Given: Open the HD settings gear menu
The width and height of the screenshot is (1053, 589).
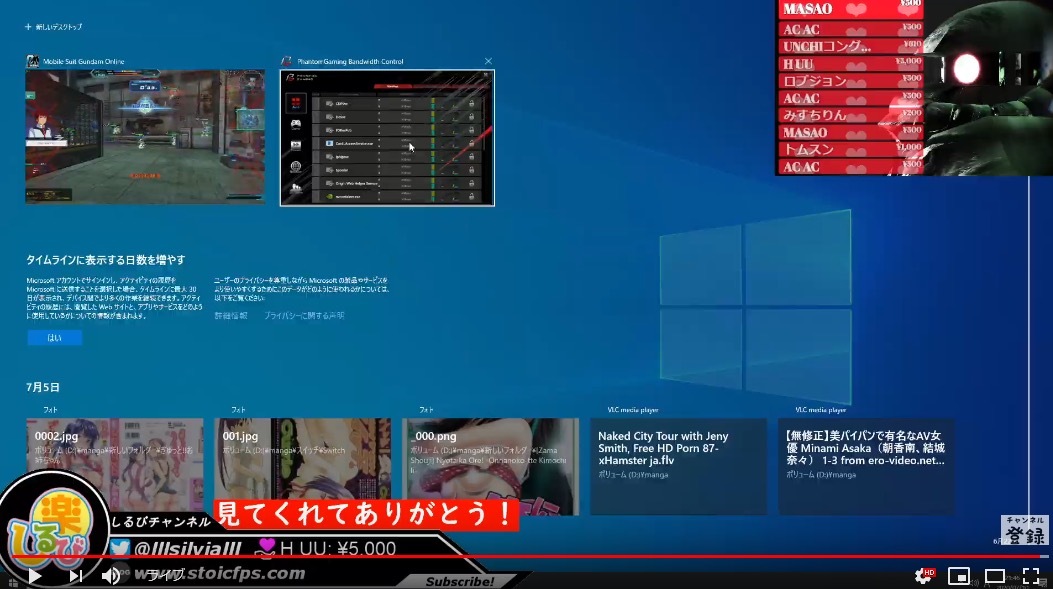Looking at the screenshot, I should tap(924, 576).
